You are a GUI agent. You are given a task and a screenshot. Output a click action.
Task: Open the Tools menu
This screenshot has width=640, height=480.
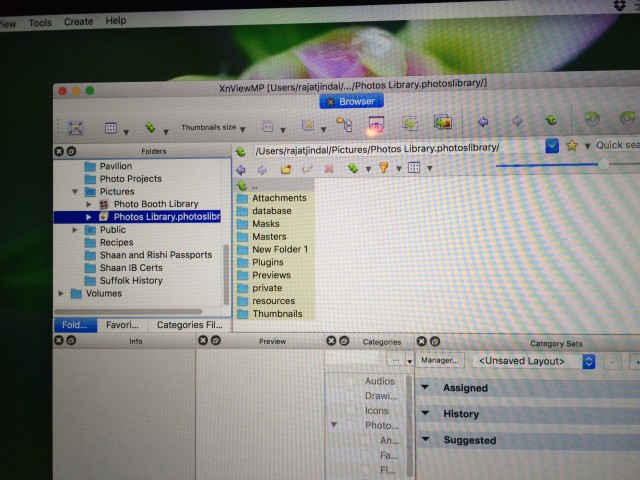coord(40,23)
